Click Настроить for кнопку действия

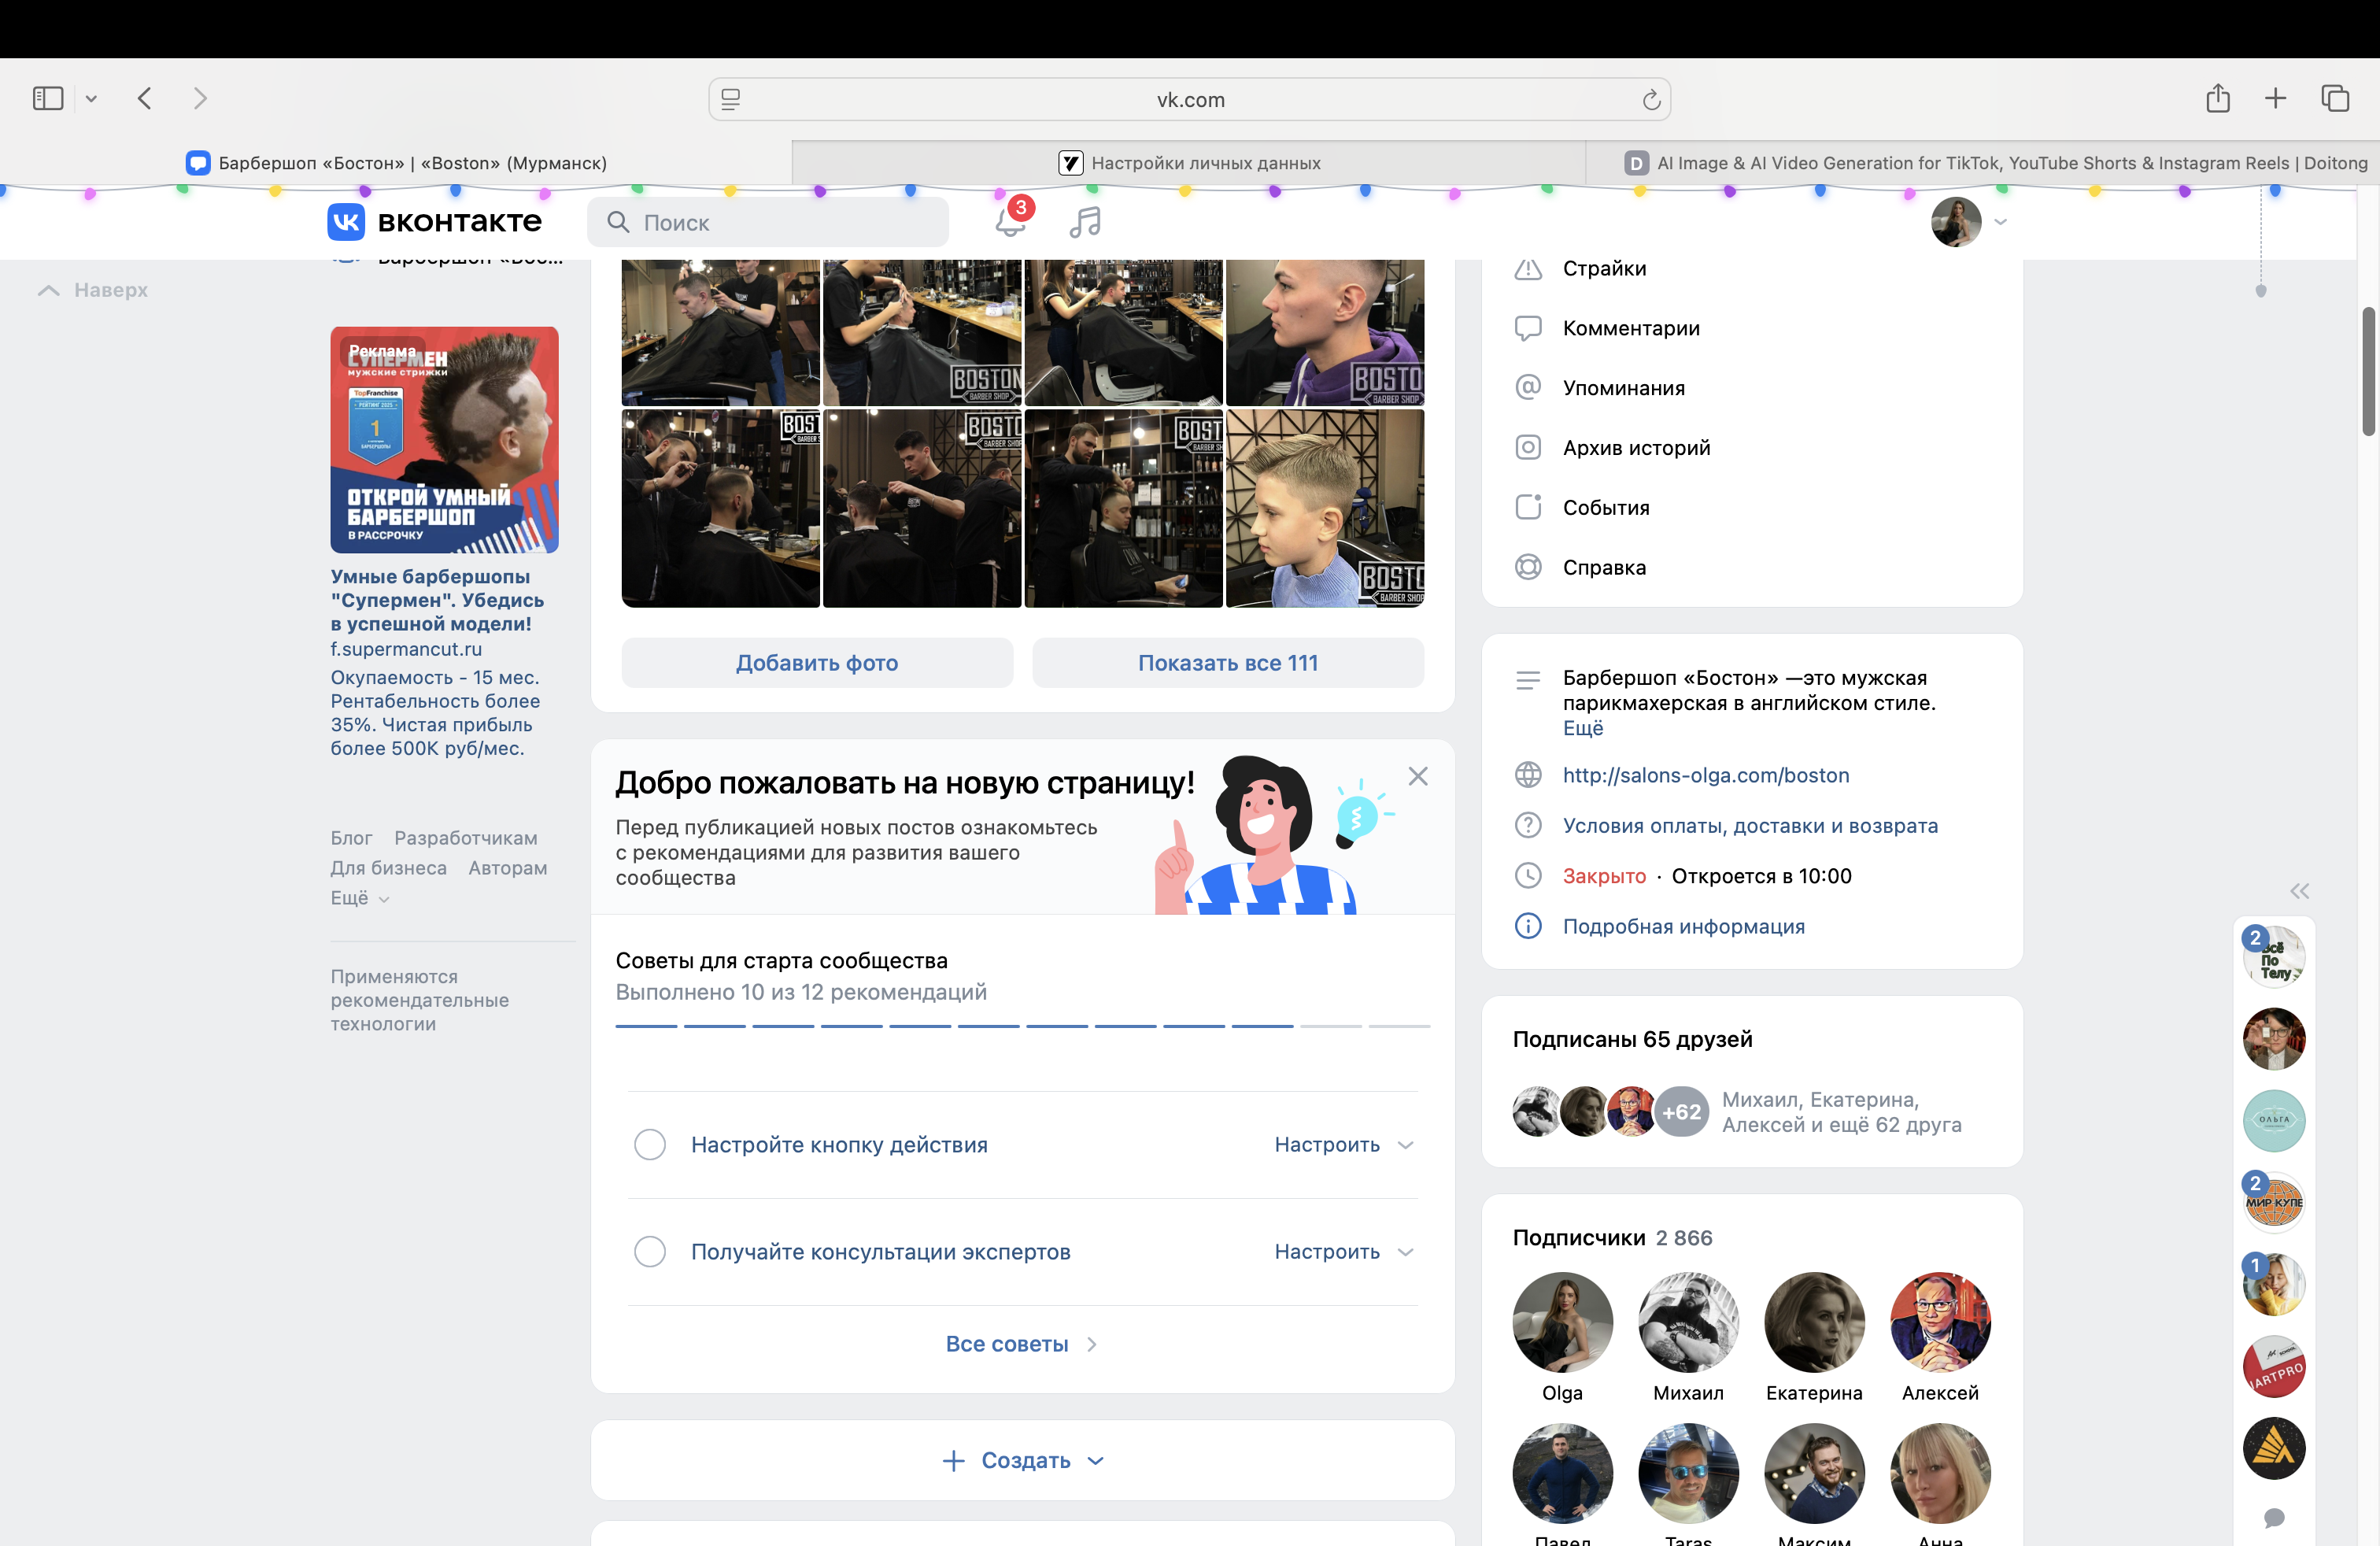point(1327,1145)
